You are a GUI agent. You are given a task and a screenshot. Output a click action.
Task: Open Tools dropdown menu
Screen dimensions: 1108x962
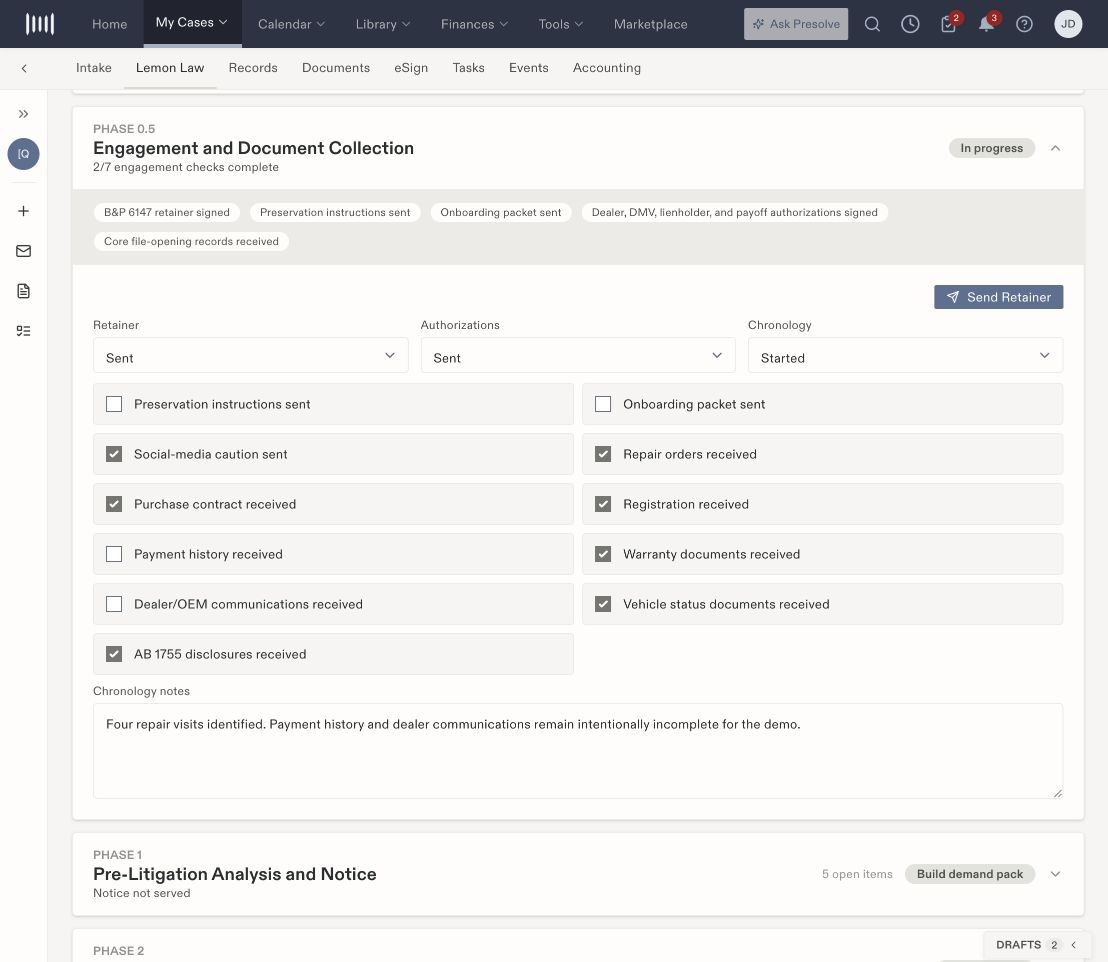click(x=560, y=24)
